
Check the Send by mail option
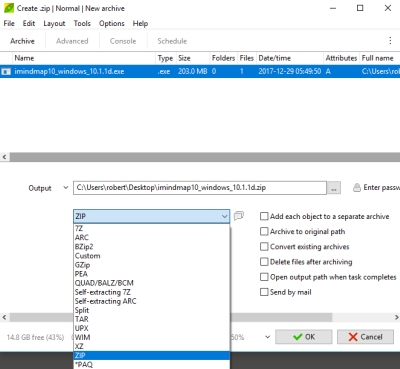(x=264, y=292)
